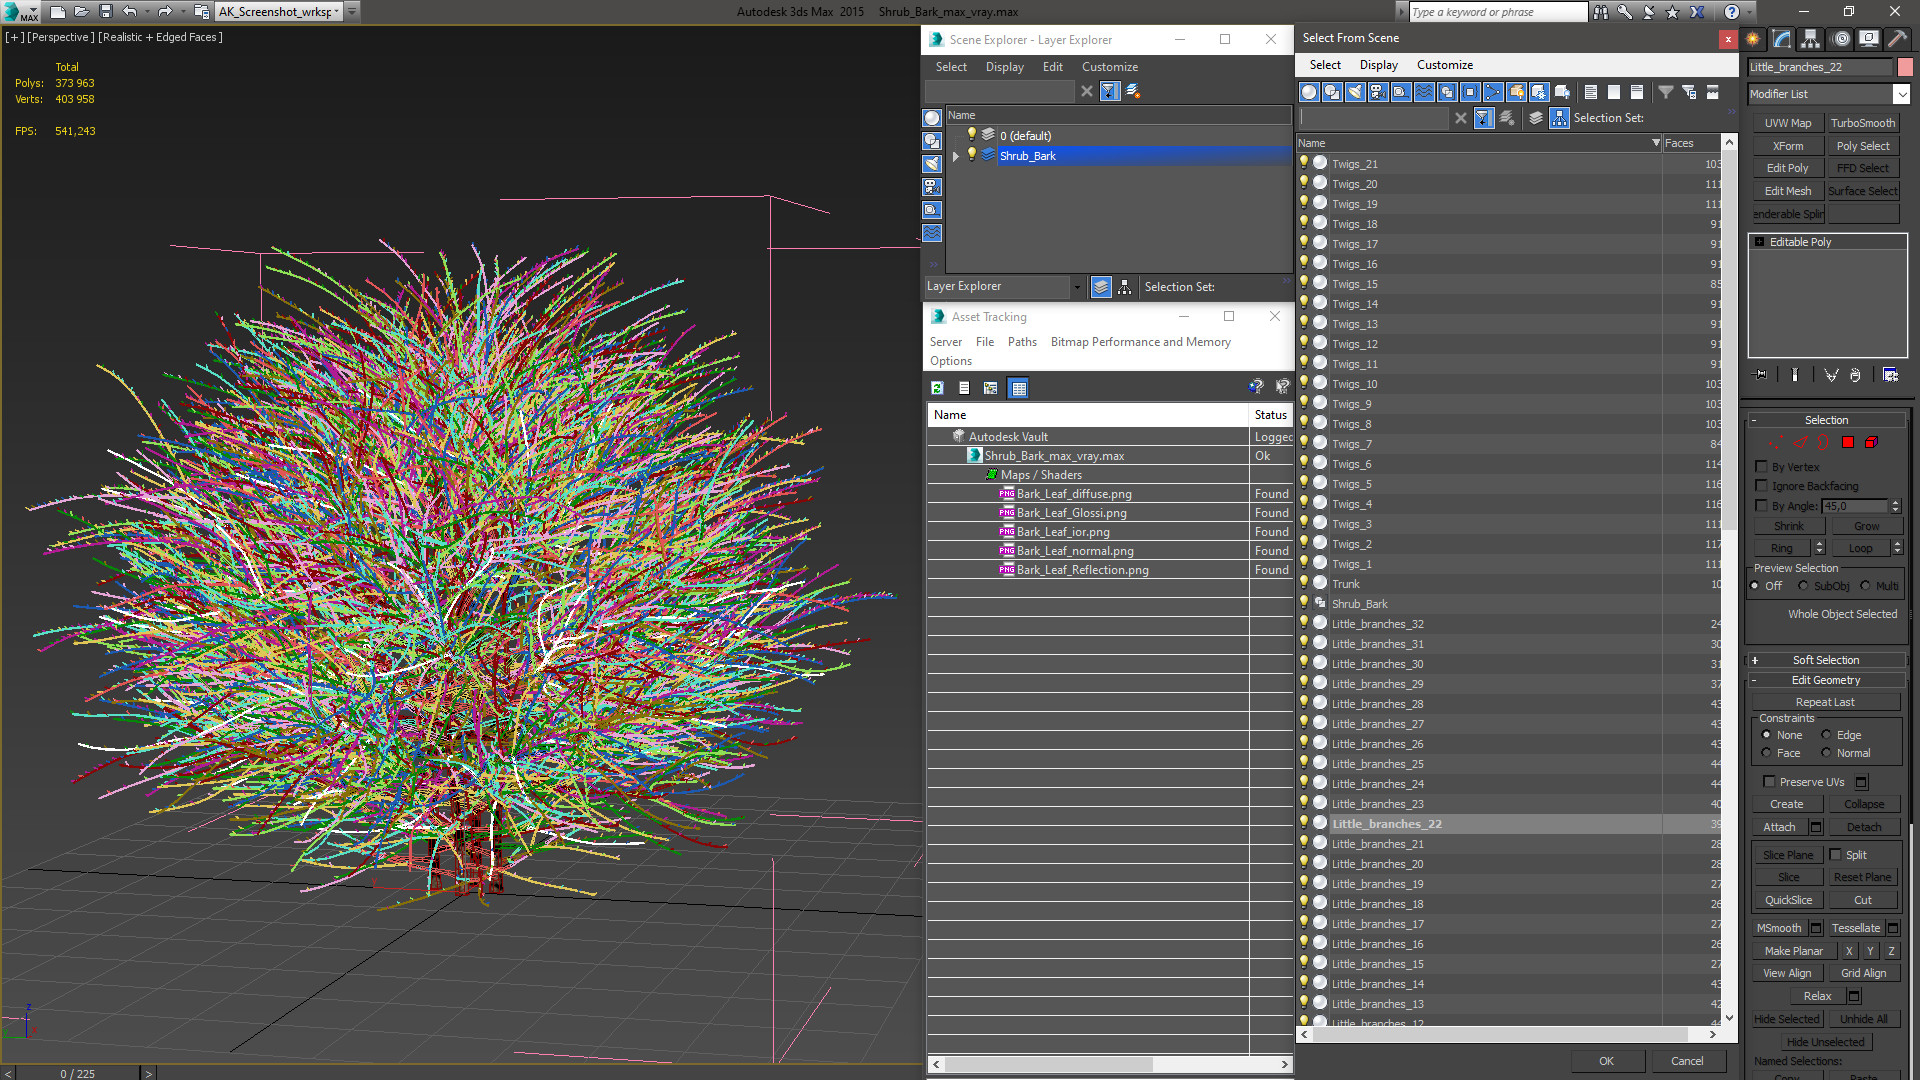Viewport: 1920px width, 1080px height.
Task: Toggle visibility bulb for Twigs_21
Action: pyautogui.click(x=1304, y=163)
